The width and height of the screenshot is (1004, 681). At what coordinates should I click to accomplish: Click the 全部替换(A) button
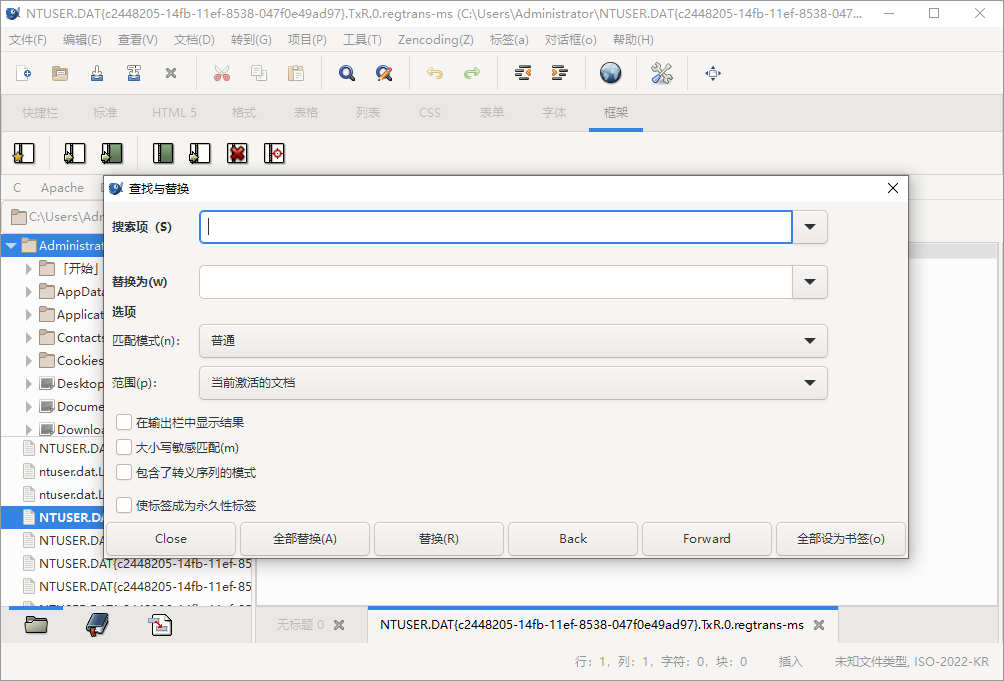coord(305,539)
